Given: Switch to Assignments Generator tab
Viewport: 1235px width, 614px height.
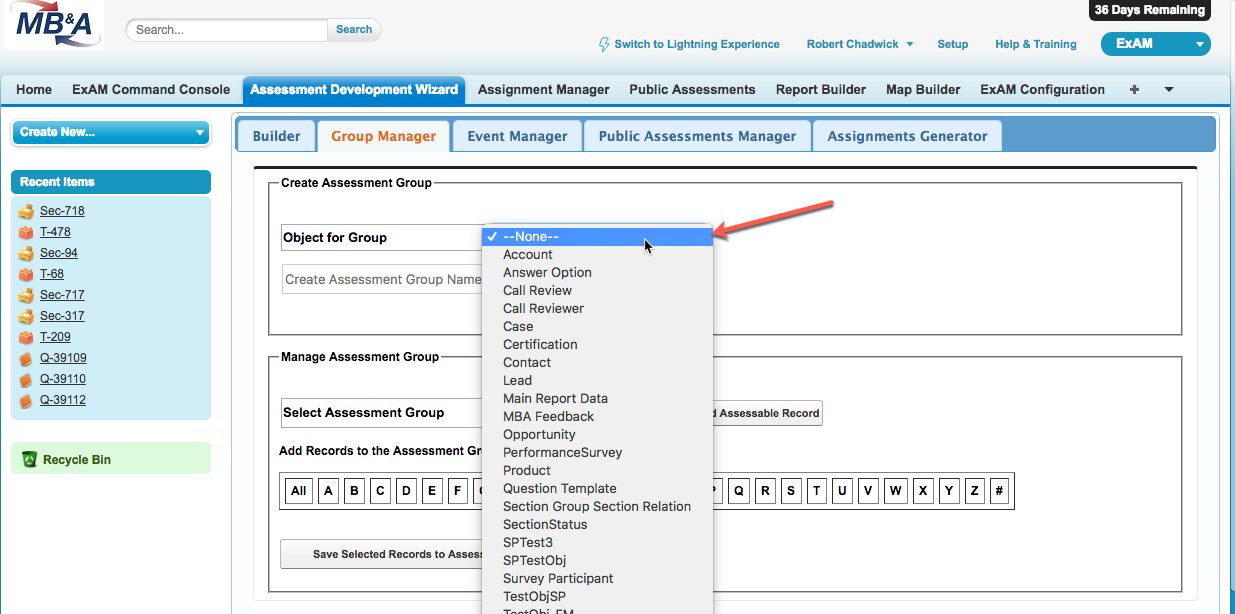Looking at the screenshot, I should point(907,136).
